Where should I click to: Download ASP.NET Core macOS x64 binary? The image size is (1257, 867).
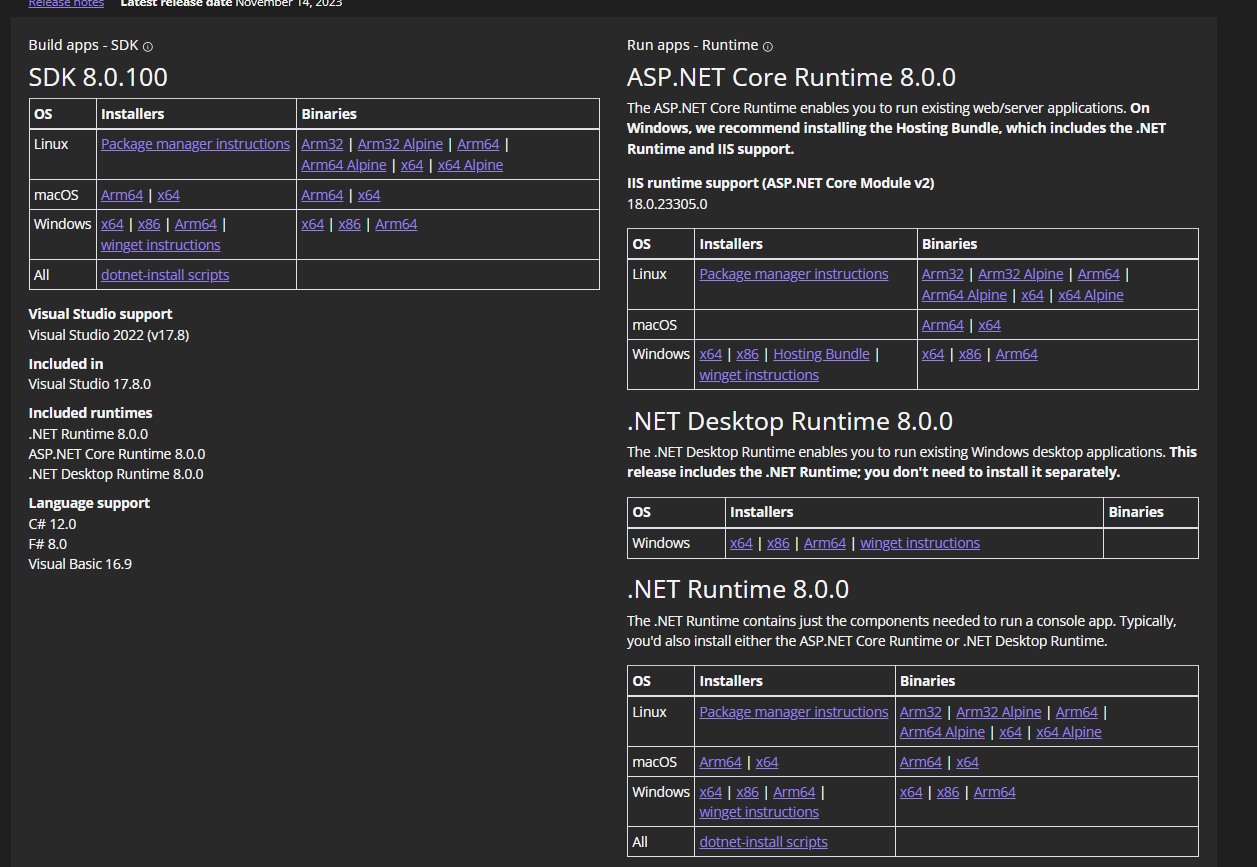pyautogui.click(x=989, y=325)
